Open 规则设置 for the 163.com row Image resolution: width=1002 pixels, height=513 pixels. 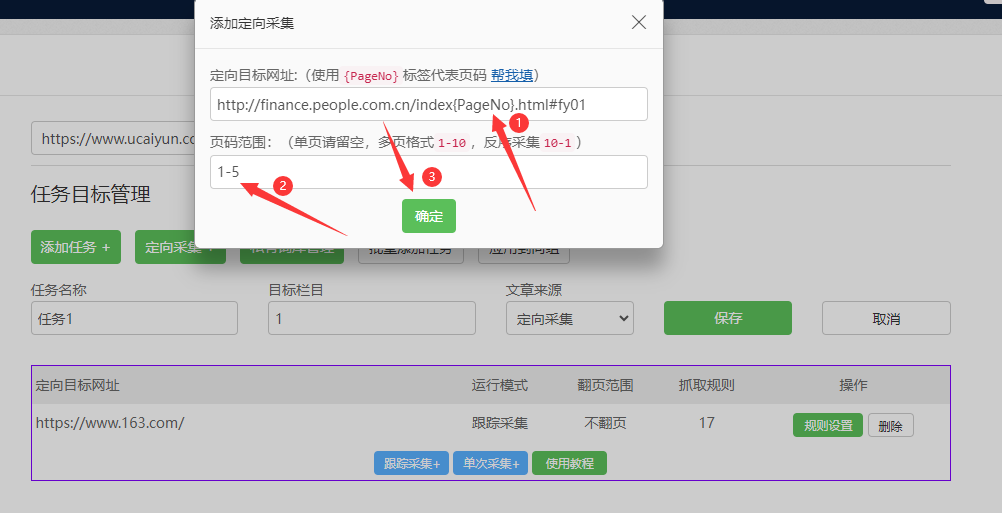pyautogui.click(x=827, y=425)
